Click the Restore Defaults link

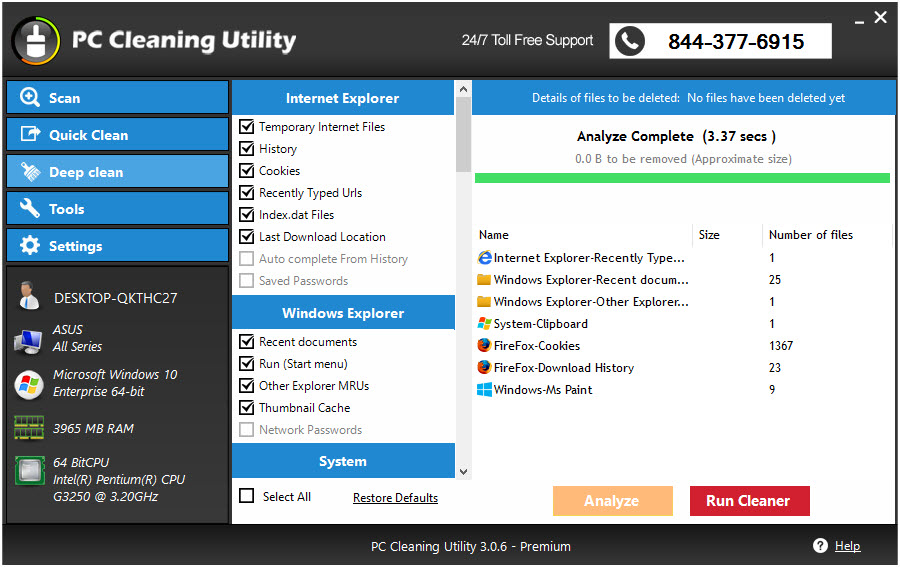(395, 498)
